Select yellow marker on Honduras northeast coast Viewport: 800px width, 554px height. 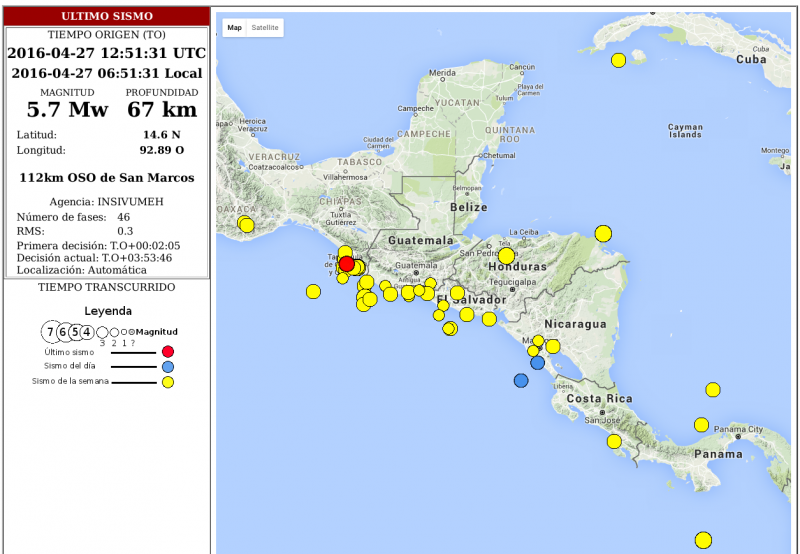(603, 233)
